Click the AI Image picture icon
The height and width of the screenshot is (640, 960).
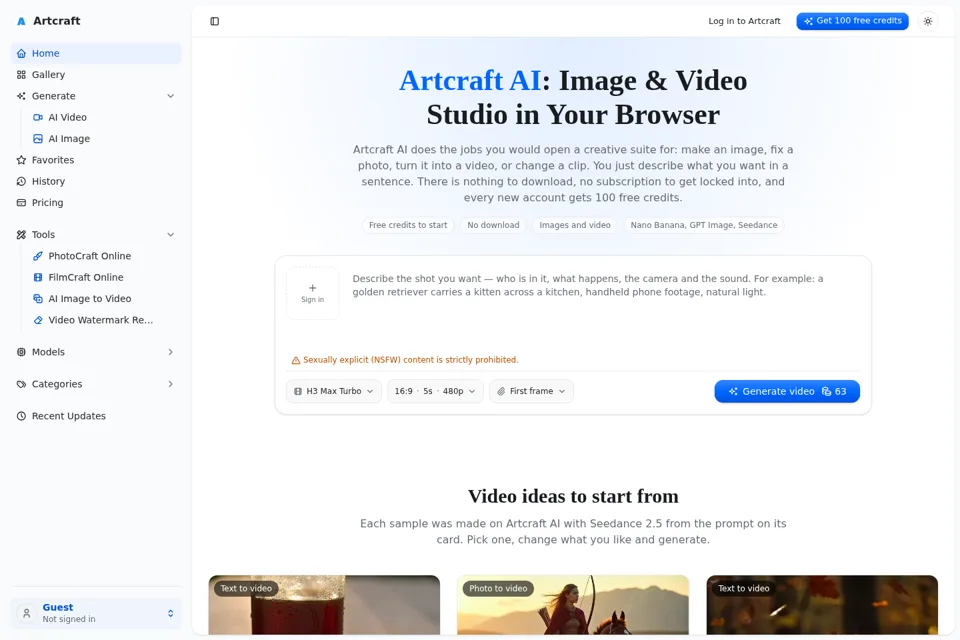point(38,139)
